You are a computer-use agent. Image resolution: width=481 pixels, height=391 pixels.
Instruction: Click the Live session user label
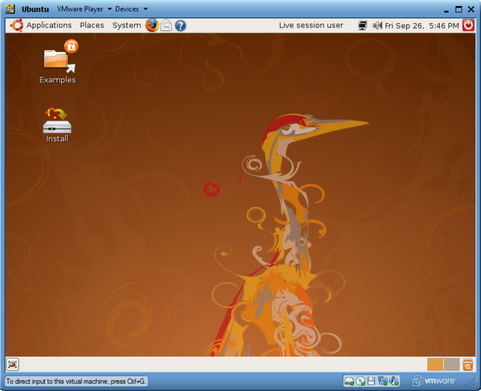click(x=311, y=25)
